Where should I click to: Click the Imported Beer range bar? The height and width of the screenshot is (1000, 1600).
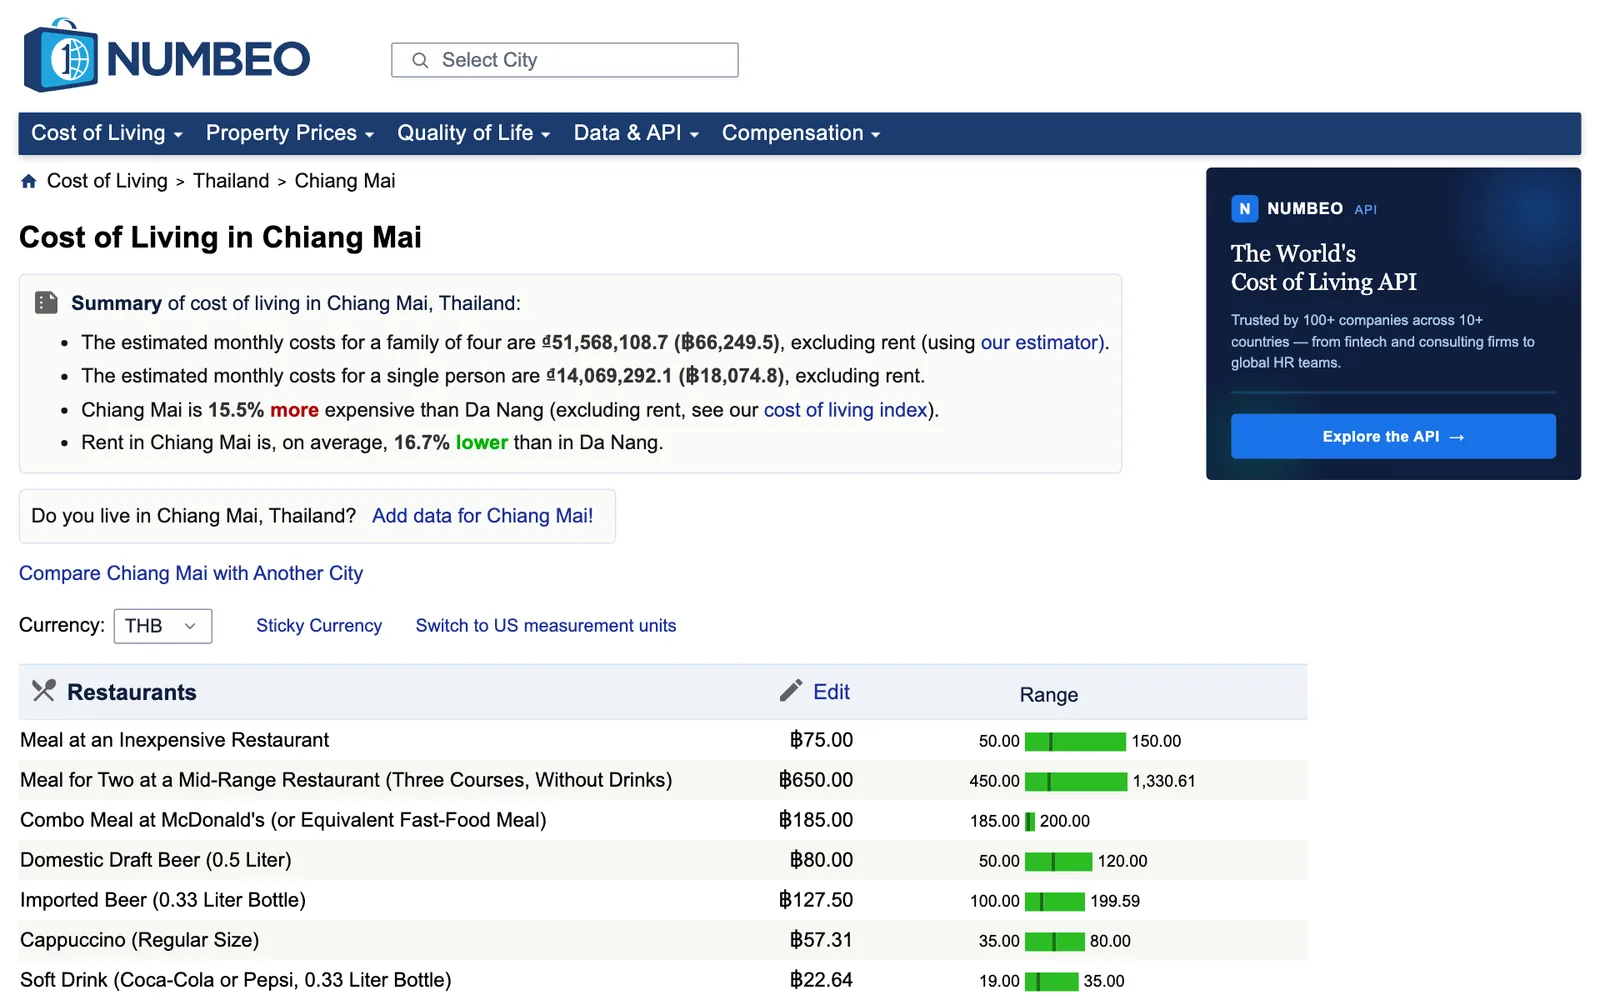[x=1054, y=901]
